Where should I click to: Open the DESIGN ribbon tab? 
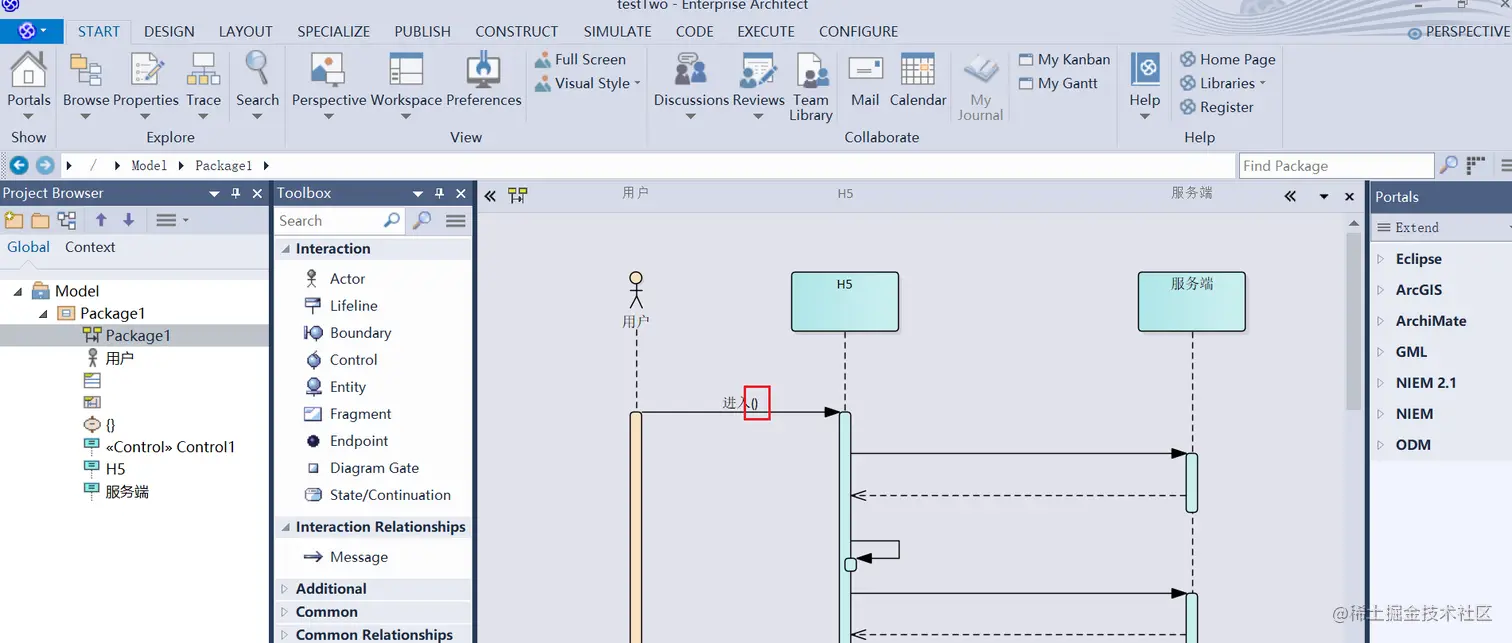(x=169, y=31)
